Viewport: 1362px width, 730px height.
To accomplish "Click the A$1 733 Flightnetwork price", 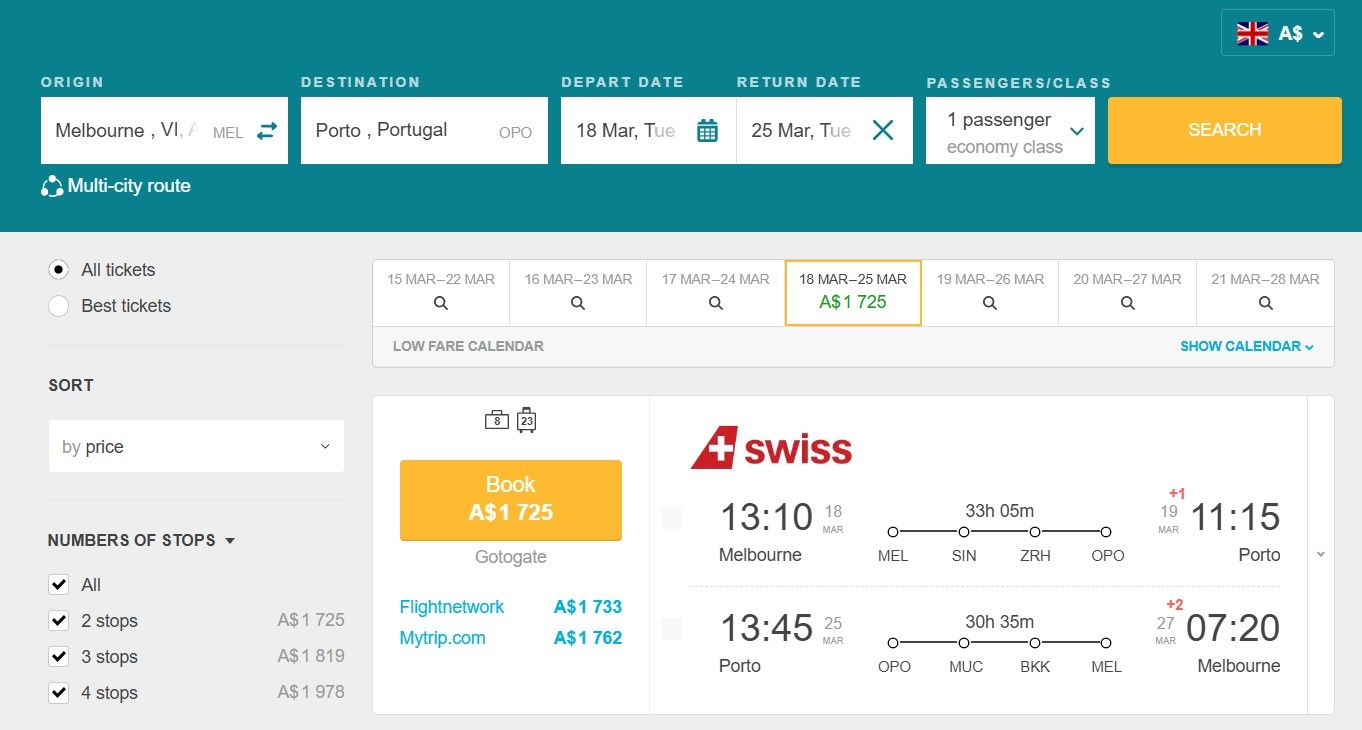I will pos(588,607).
